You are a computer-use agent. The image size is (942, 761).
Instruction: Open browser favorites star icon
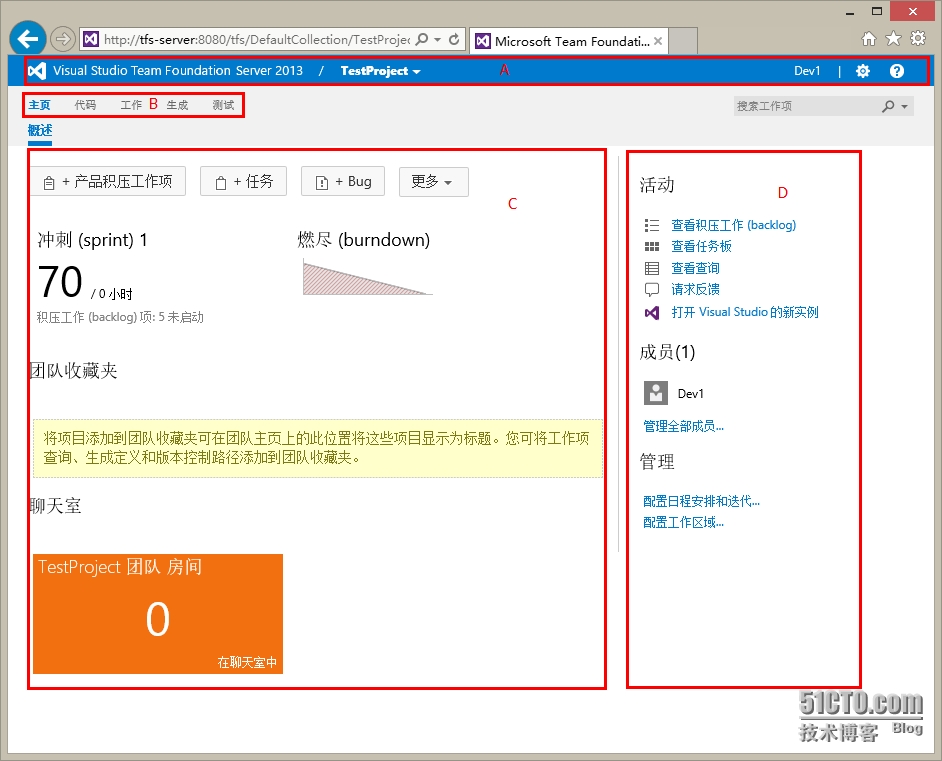point(893,39)
